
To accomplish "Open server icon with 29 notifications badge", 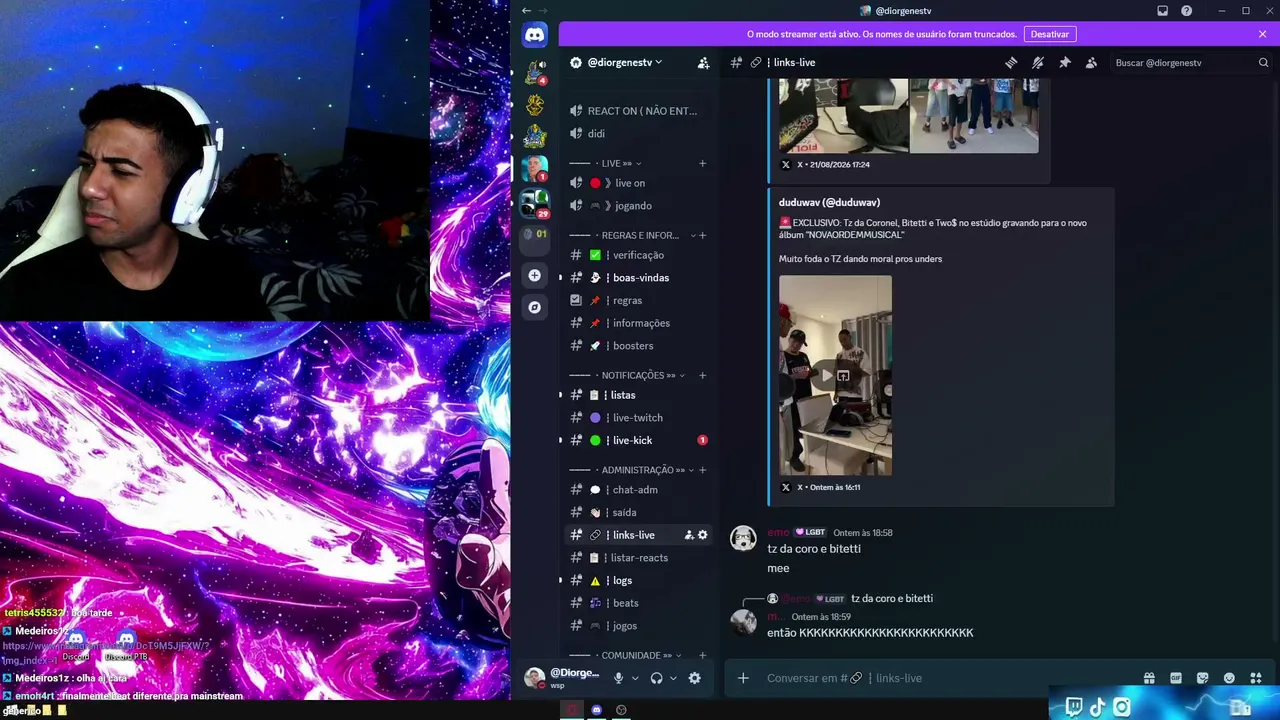I will (x=535, y=203).
